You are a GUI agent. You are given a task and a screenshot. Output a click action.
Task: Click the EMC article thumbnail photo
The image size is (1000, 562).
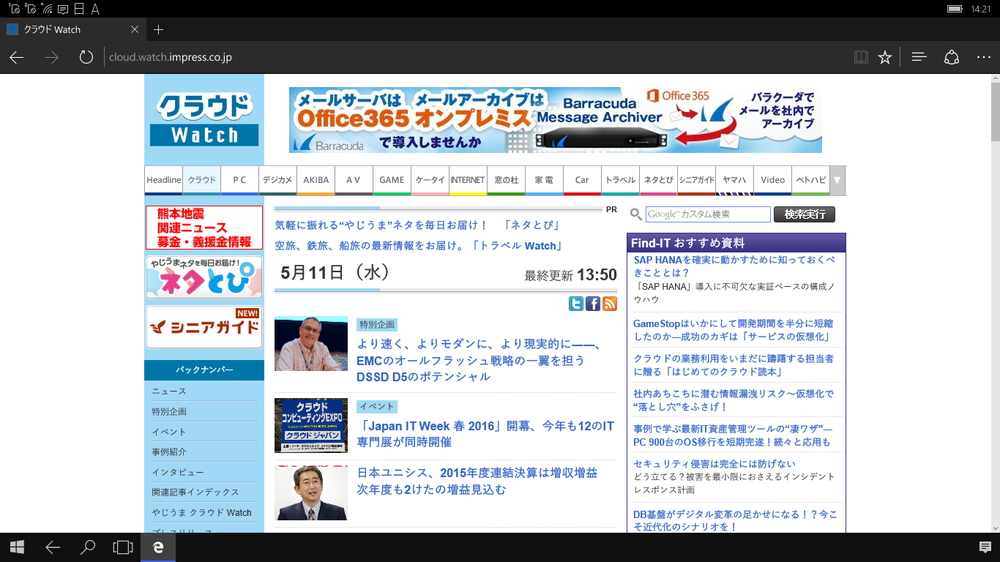click(x=311, y=344)
